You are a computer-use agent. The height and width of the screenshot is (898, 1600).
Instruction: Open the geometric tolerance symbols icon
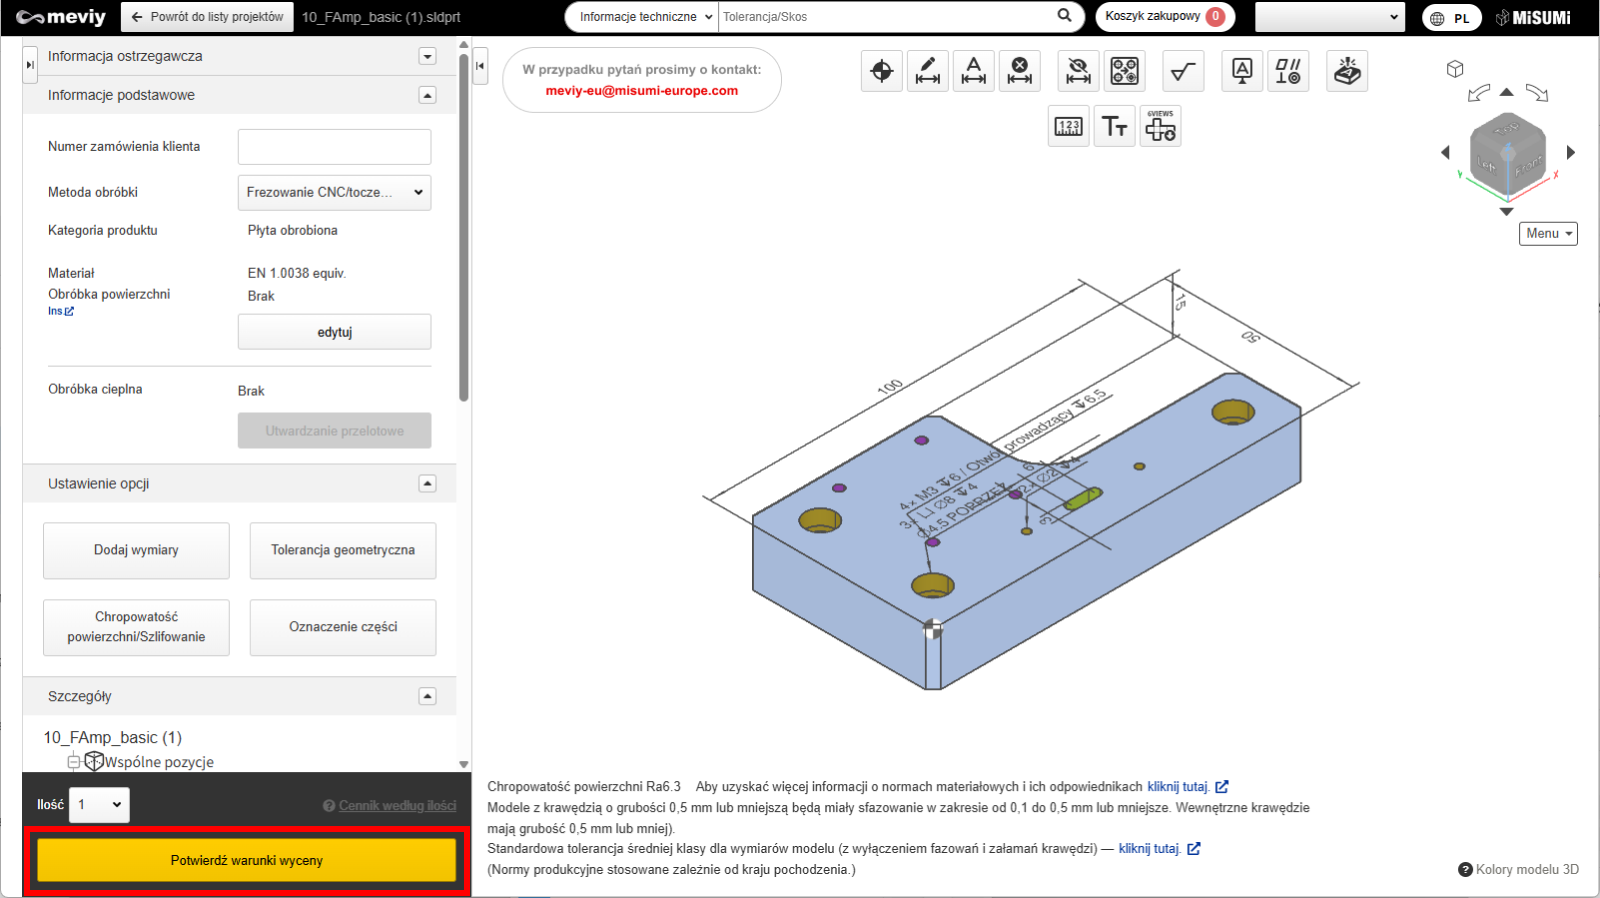[1288, 71]
